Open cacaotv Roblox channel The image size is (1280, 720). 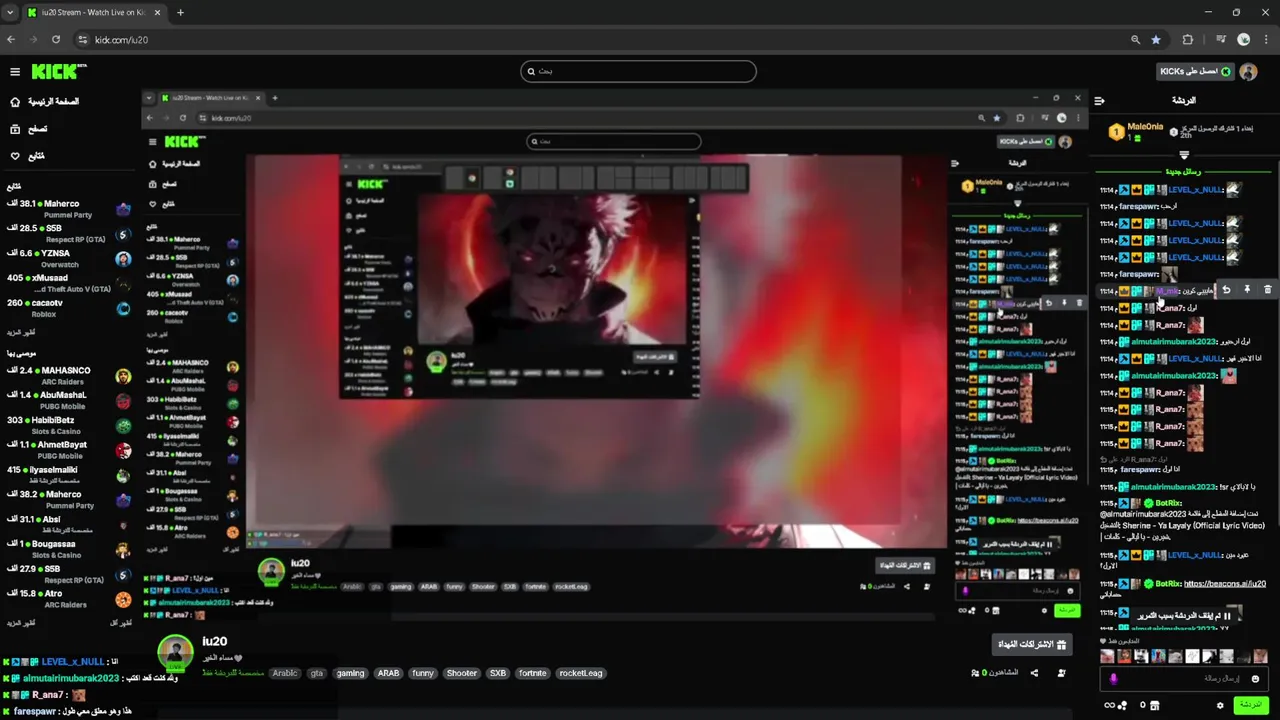click(68, 308)
